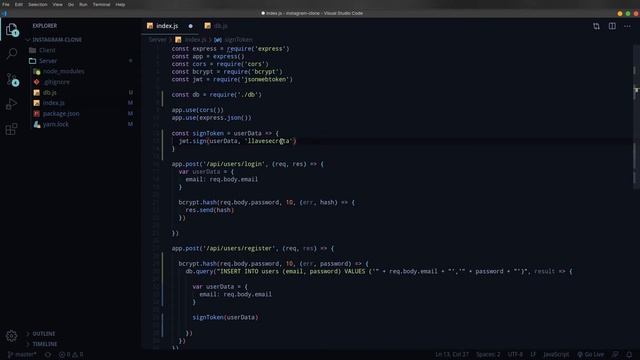Open db.js in the explorer tree
Viewport: 640px width, 360px height.
tap(49, 93)
